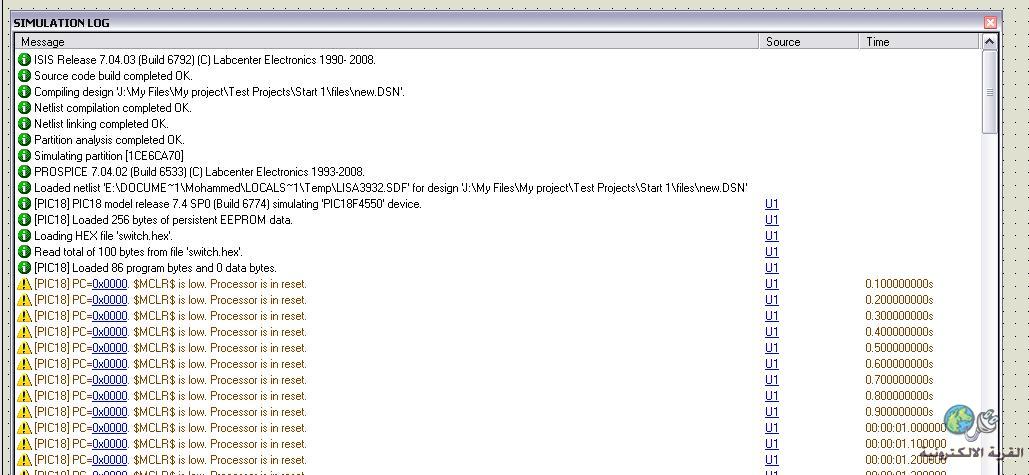1029x475 pixels.
Task: Click the Time column header
Action: (x=919, y=42)
